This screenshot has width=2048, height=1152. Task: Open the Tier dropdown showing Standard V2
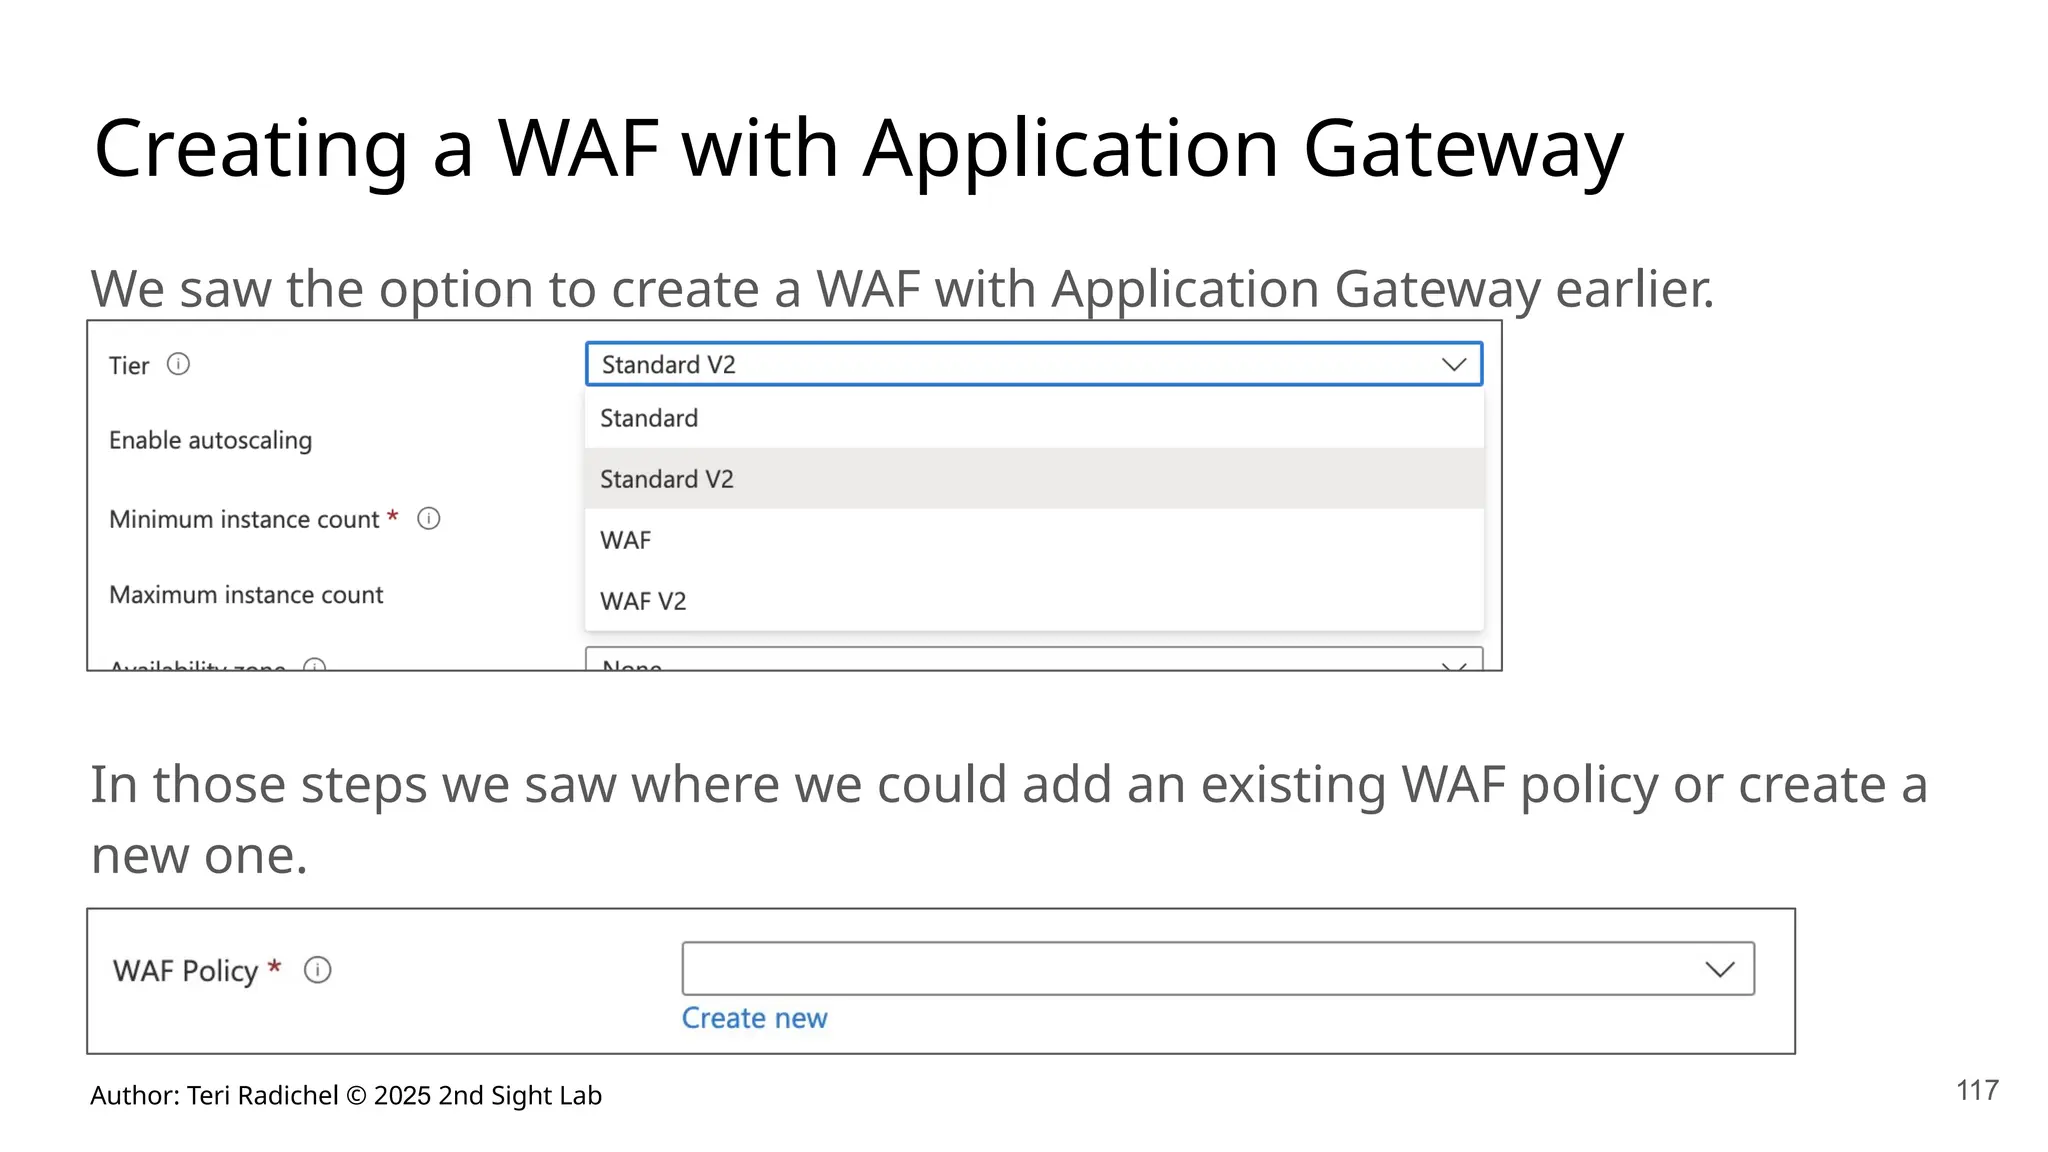pos(1033,364)
